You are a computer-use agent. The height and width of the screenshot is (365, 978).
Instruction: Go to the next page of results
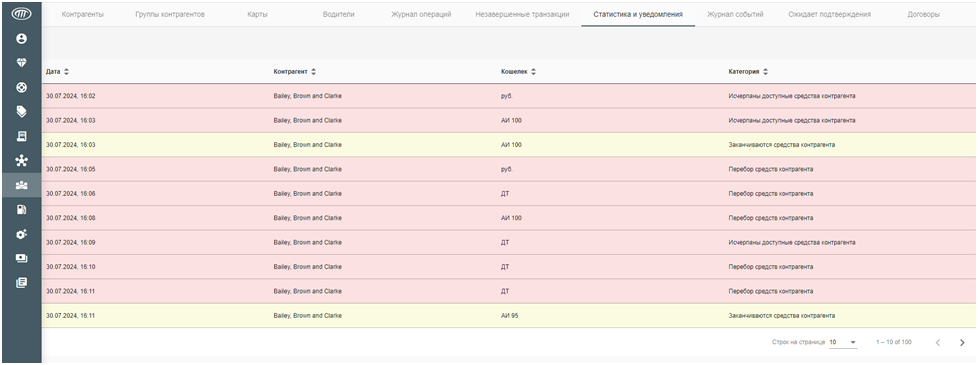pyautogui.click(x=961, y=342)
